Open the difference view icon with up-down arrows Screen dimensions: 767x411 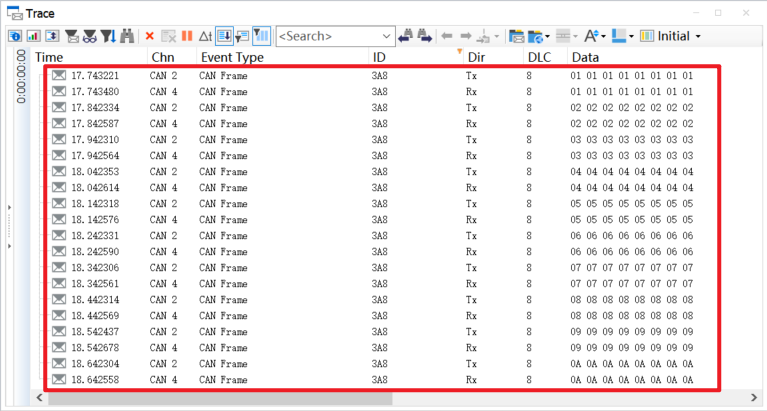click(x=52, y=36)
